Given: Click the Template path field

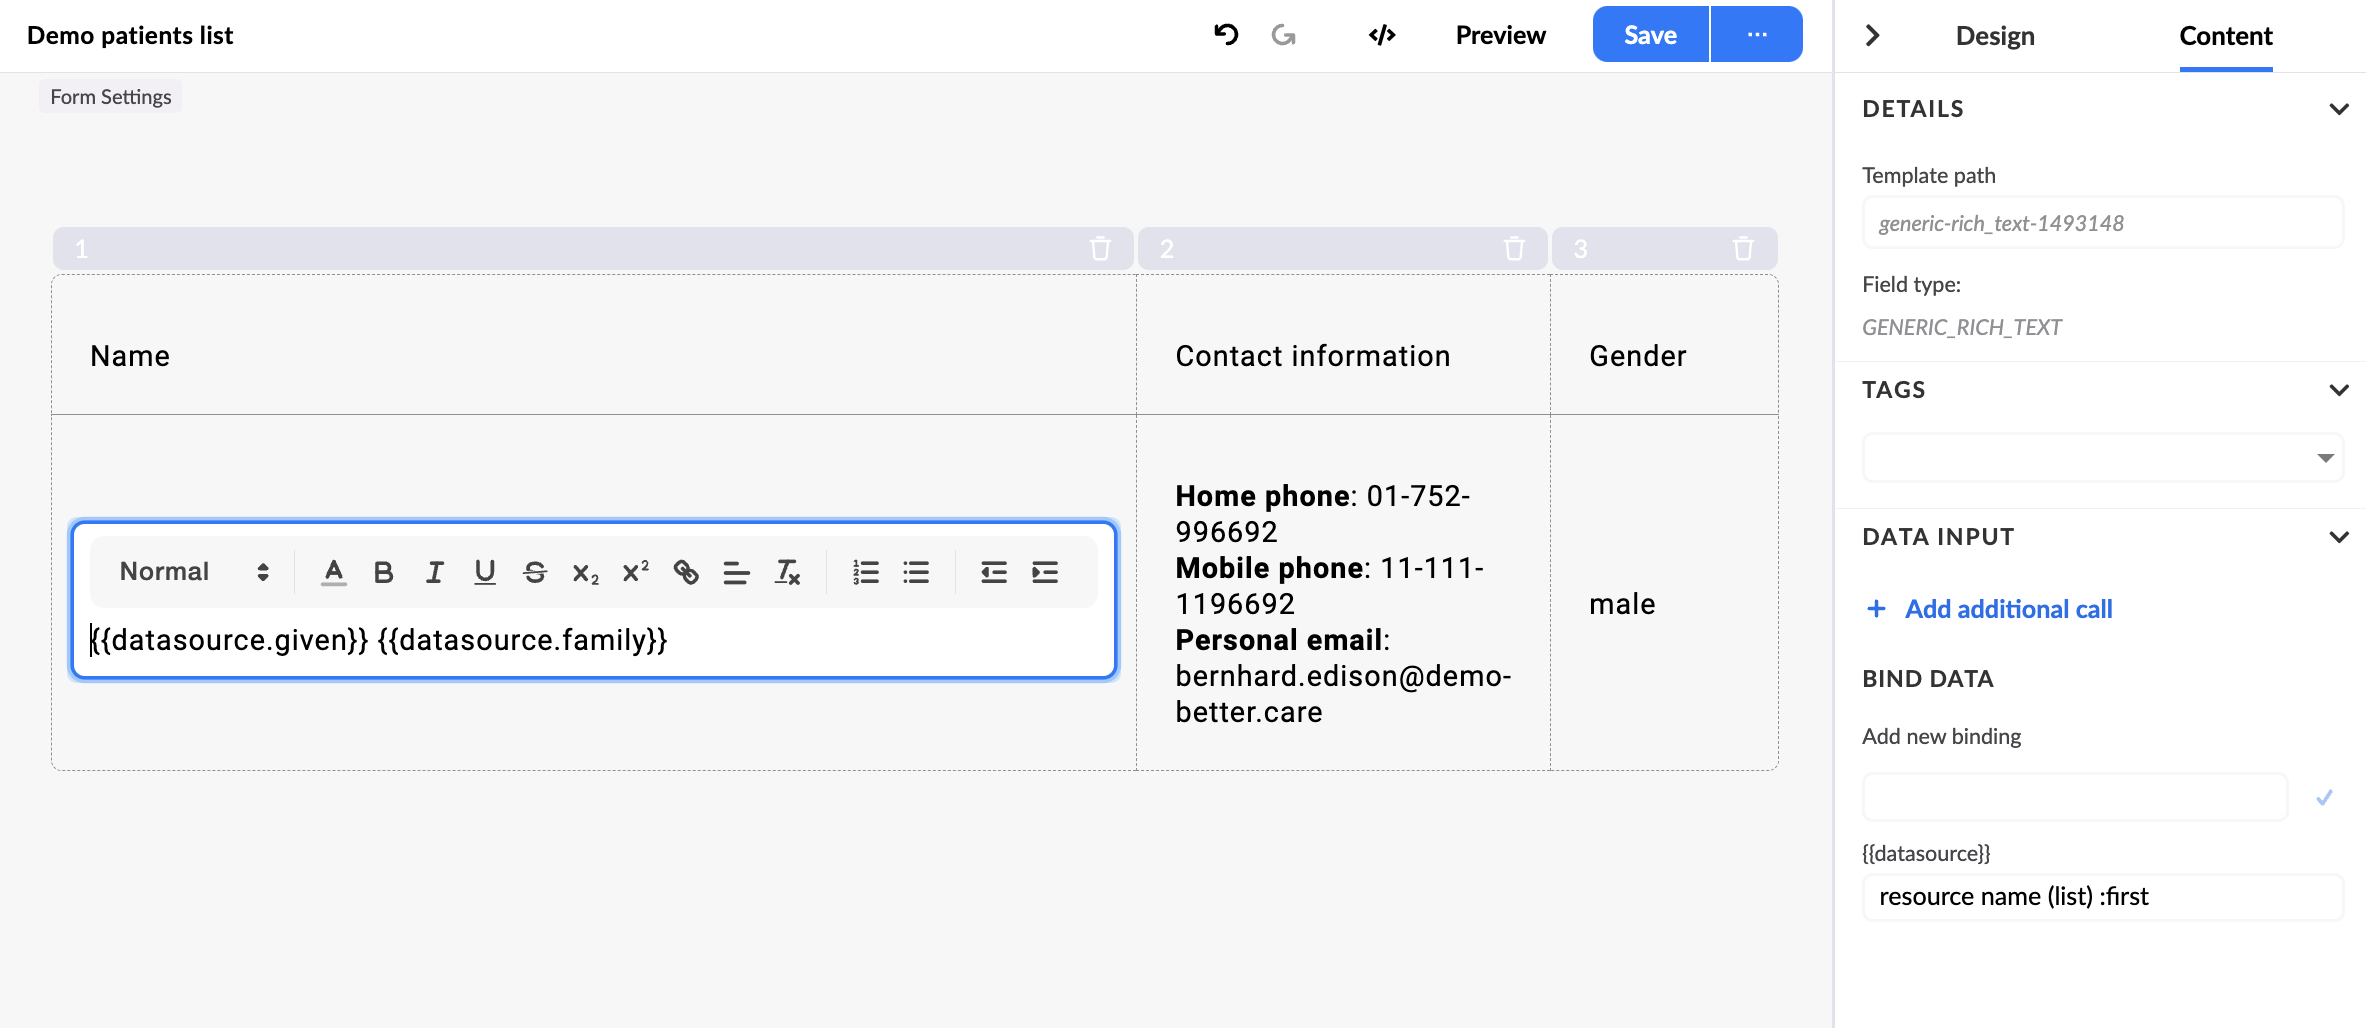Looking at the screenshot, I should tap(2103, 223).
